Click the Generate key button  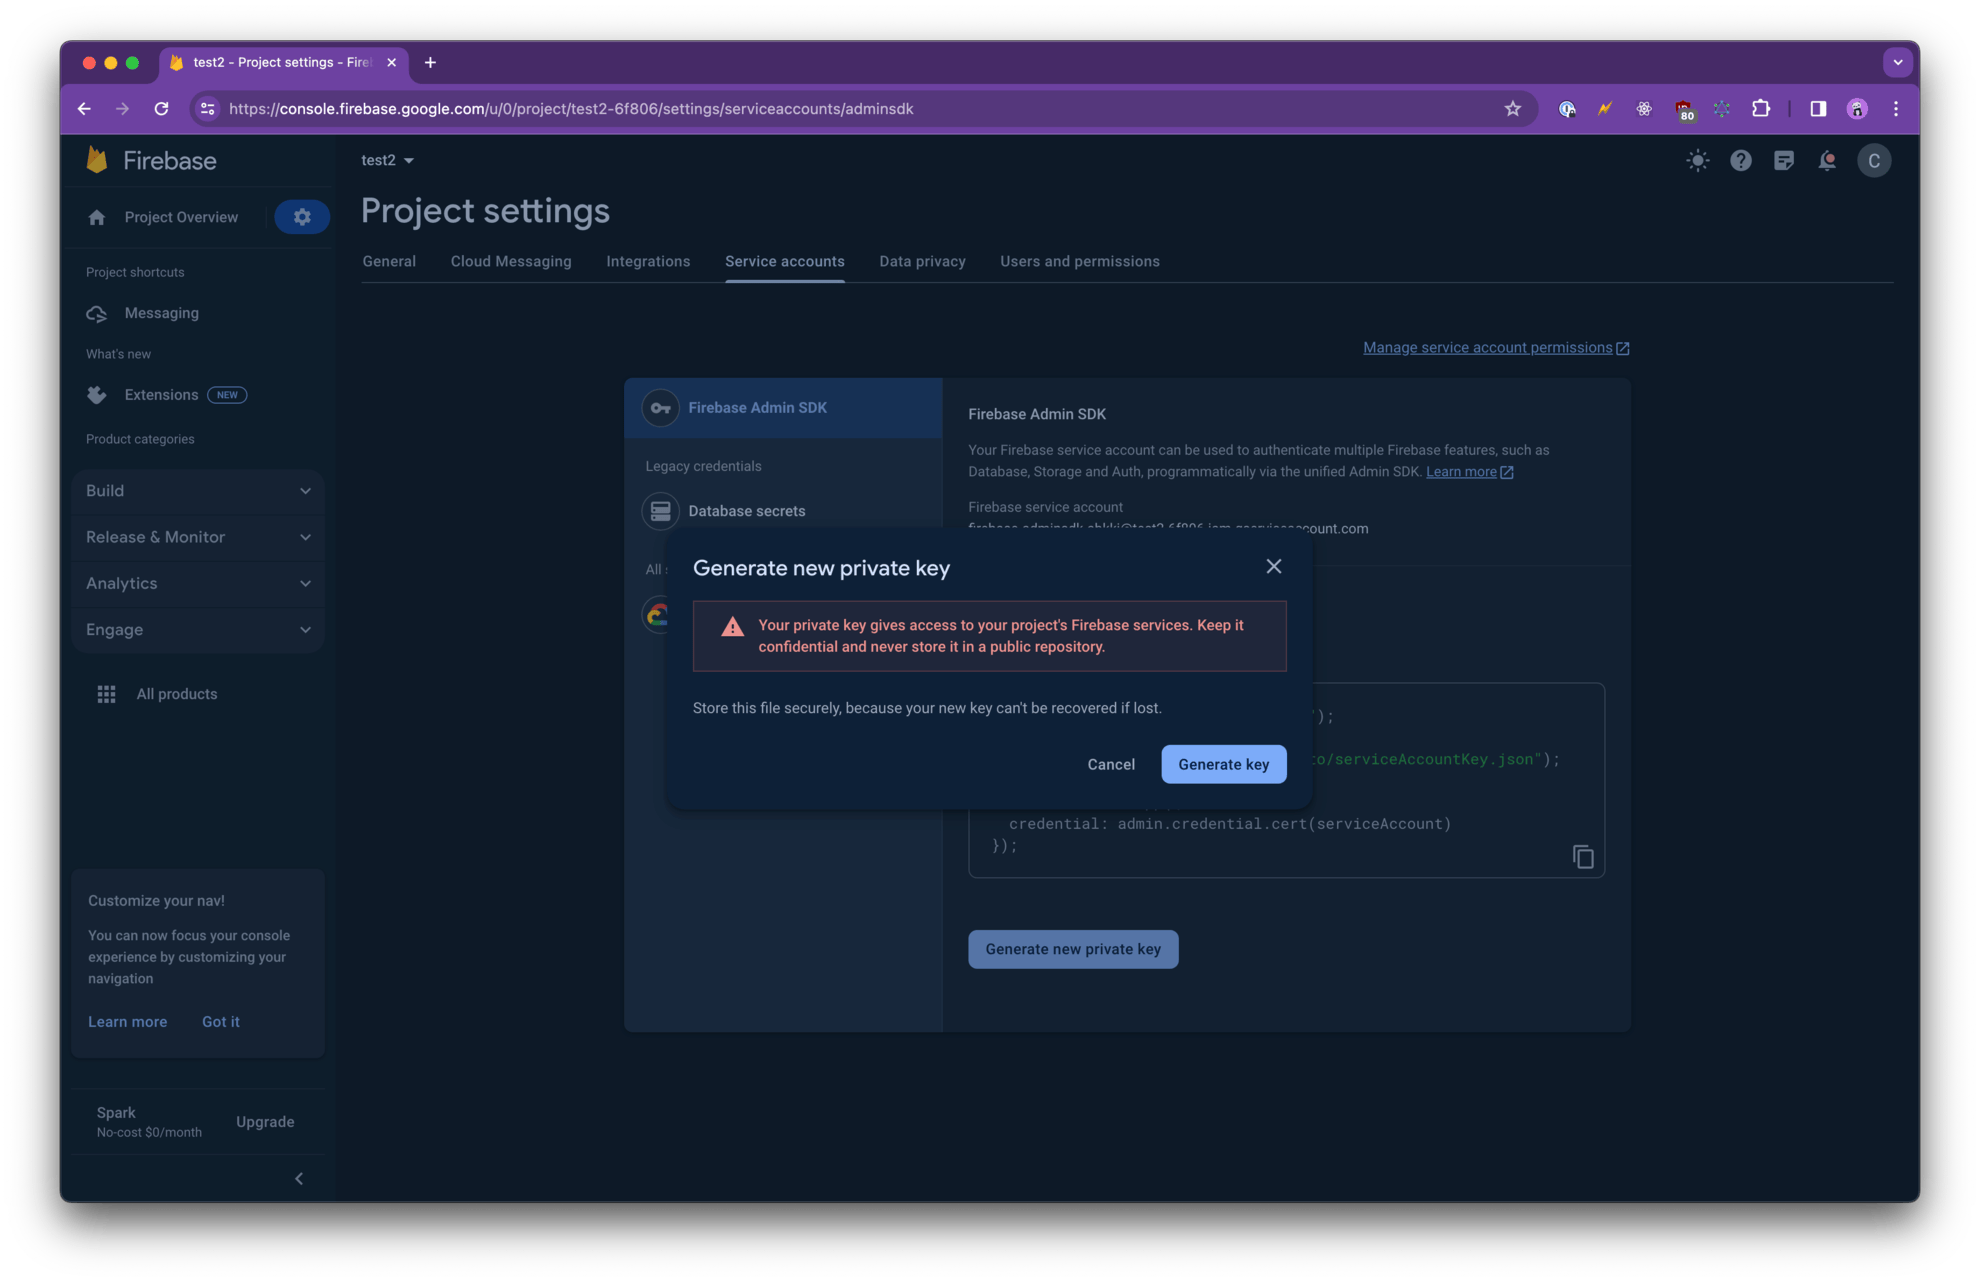tap(1223, 764)
